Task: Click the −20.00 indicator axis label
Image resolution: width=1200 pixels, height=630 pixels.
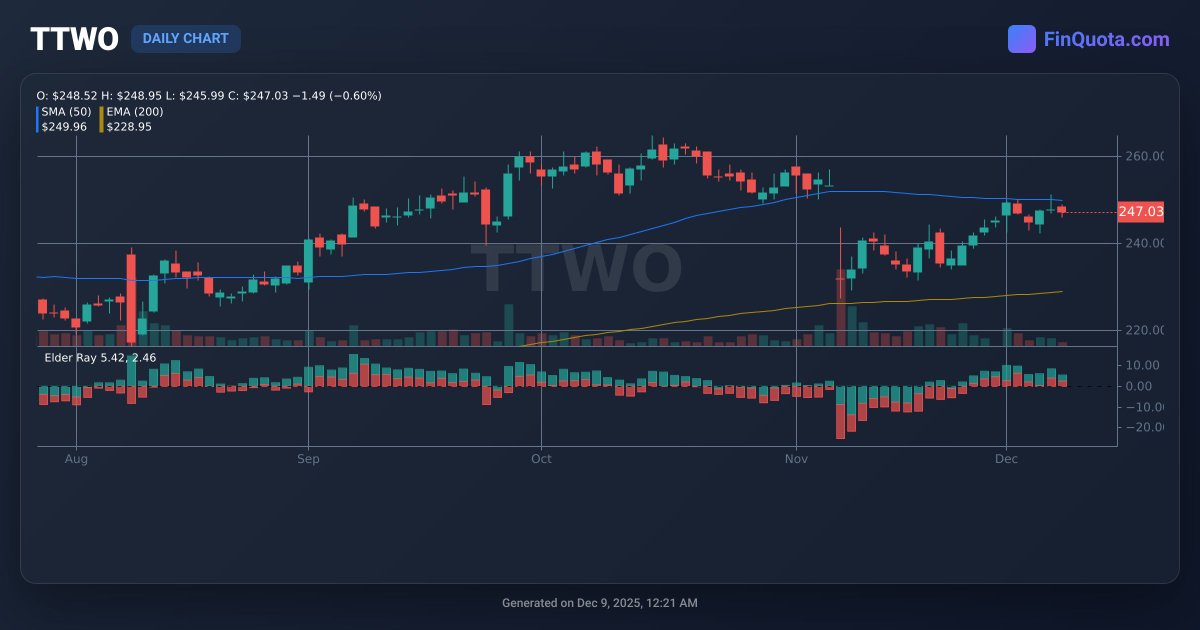Action: pyautogui.click(x=1143, y=427)
